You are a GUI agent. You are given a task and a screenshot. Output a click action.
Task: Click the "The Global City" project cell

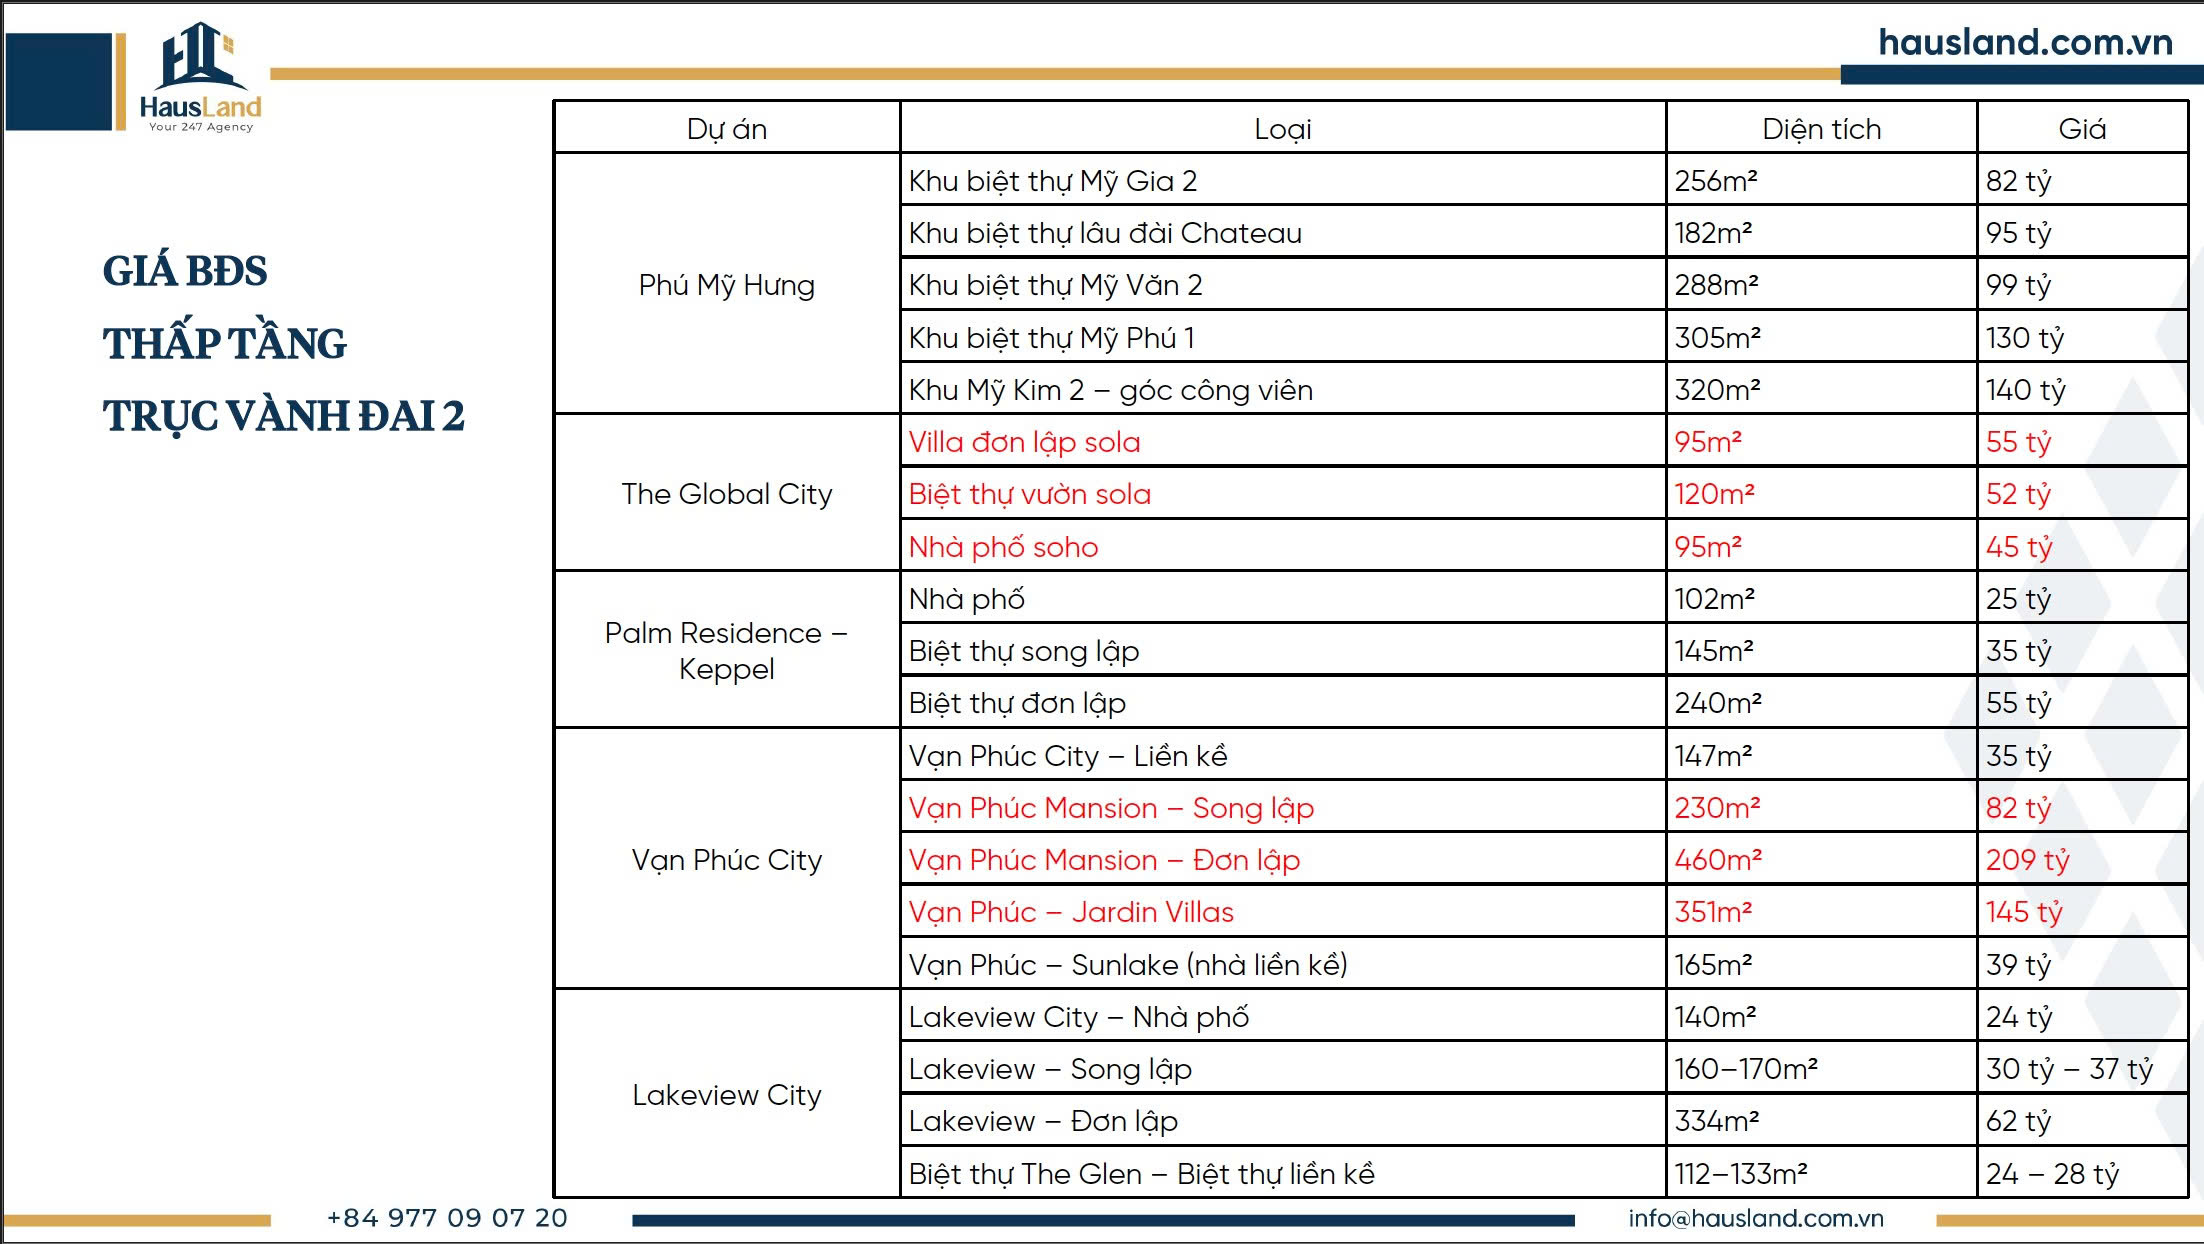tap(727, 493)
